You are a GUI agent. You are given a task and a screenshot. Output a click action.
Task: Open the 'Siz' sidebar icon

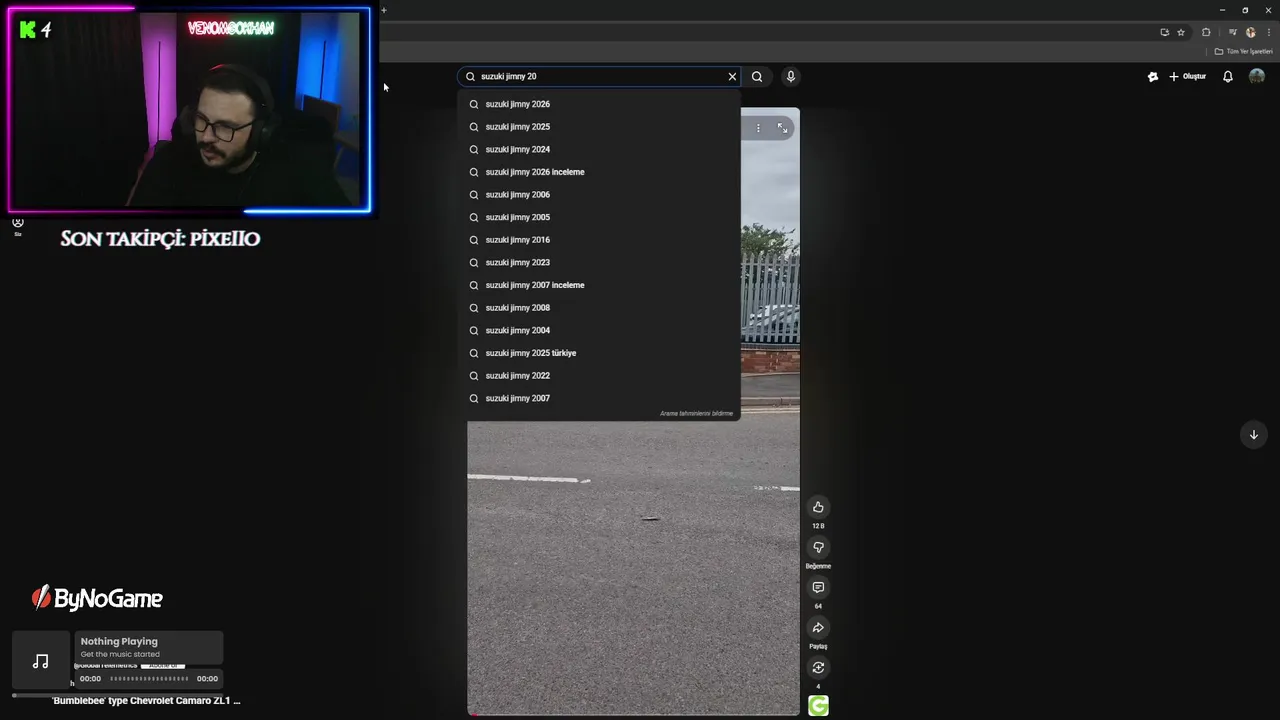pyautogui.click(x=17, y=226)
